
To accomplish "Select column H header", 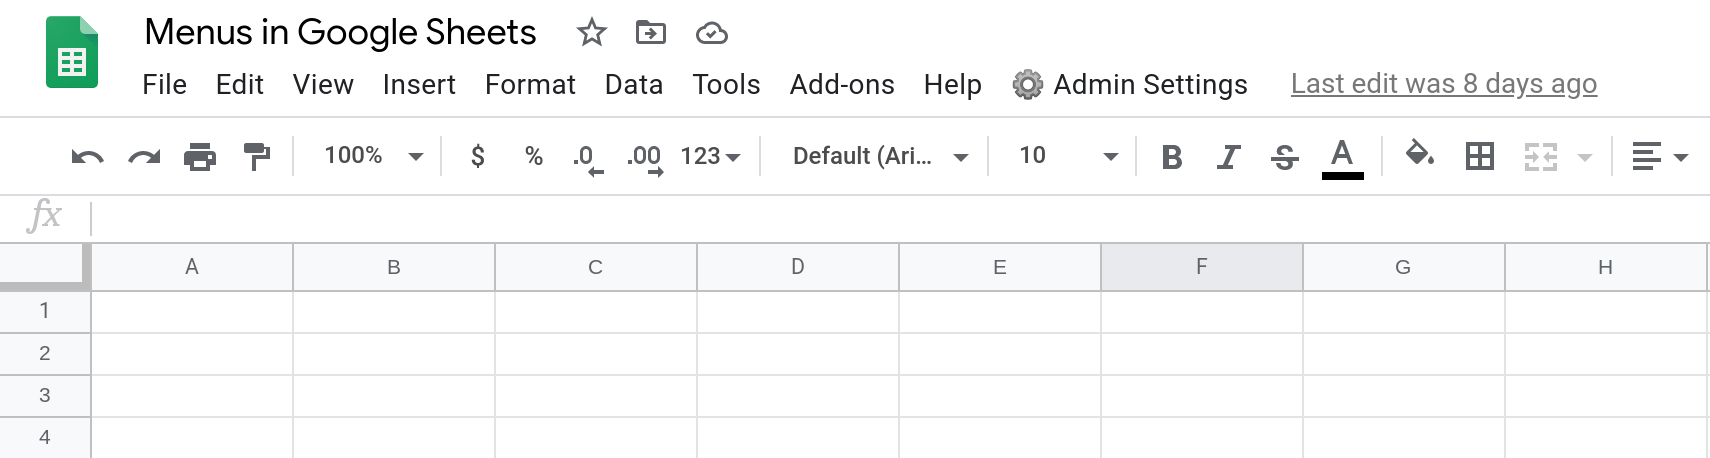I will coord(1606,267).
